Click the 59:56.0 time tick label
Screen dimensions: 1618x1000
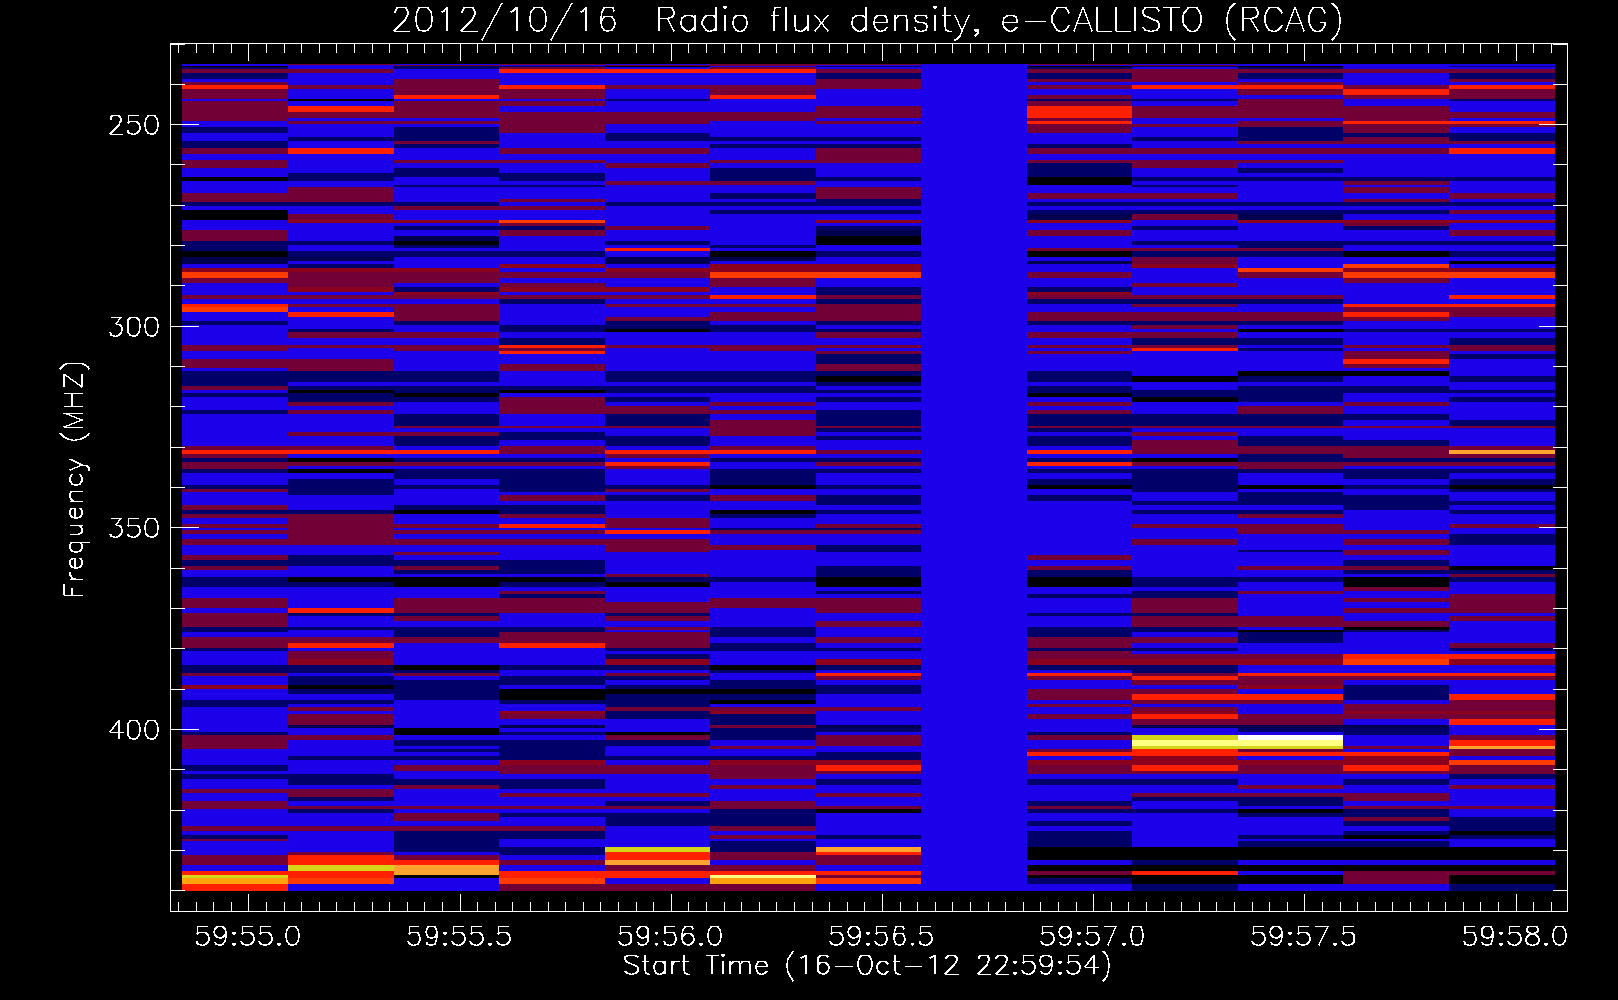pos(670,936)
